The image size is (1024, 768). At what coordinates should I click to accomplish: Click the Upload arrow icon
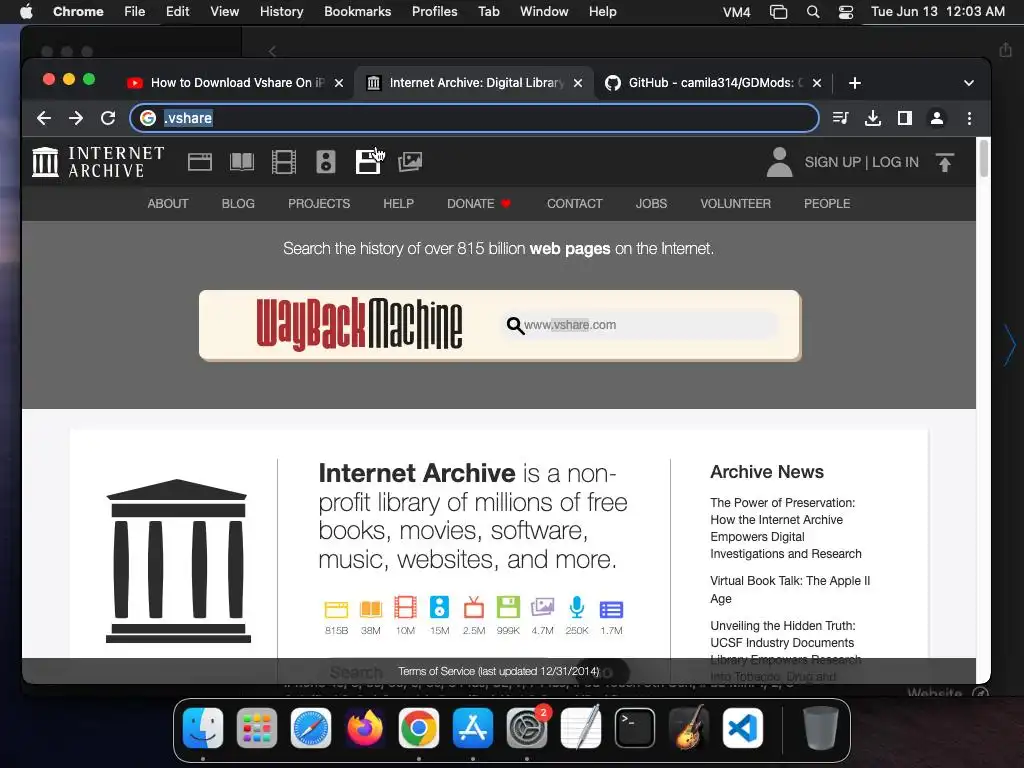944,162
